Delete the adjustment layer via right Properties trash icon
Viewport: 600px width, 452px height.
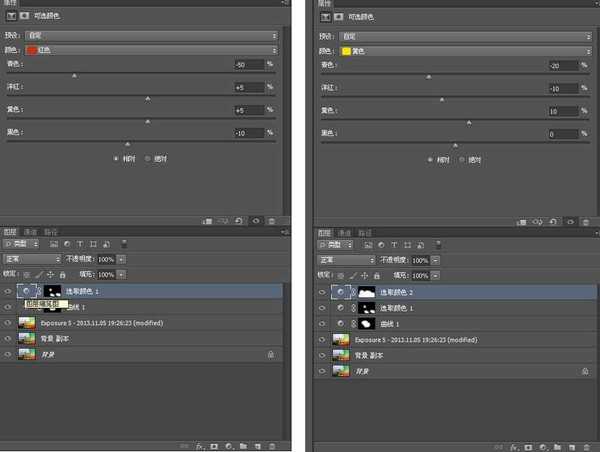click(x=584, y=221)
